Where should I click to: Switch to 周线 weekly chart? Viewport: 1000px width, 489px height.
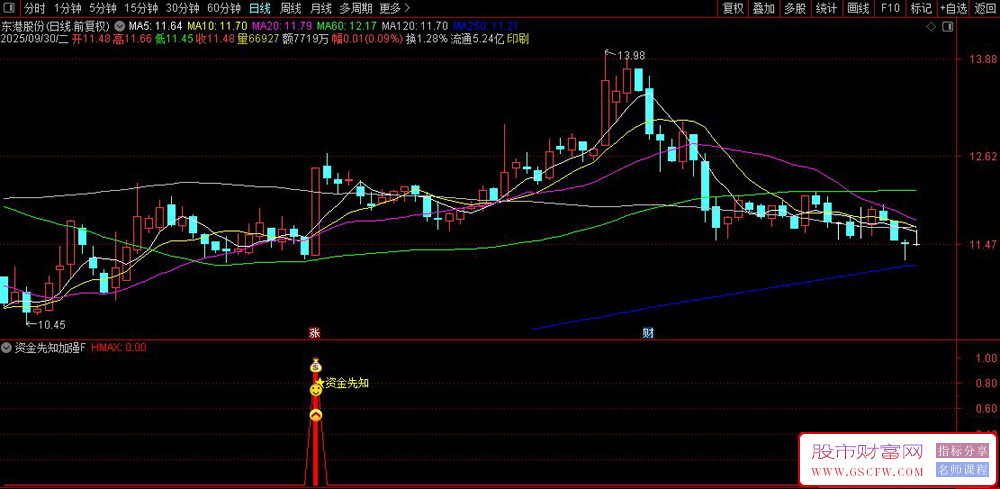[290, 8]
